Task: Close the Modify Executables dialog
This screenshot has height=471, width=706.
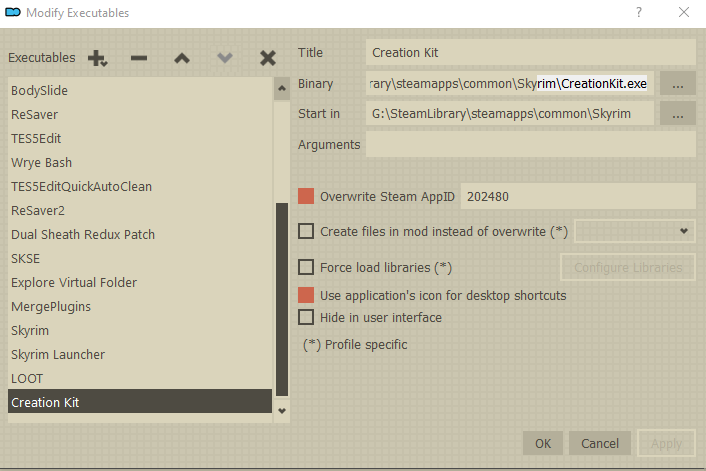Action: [683, 13]
